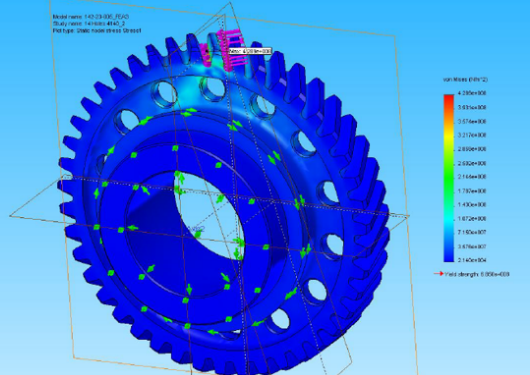Click the top legend value 4.2e+008
The height and width of the screenshot is (375, 530).
coord(472,93)
